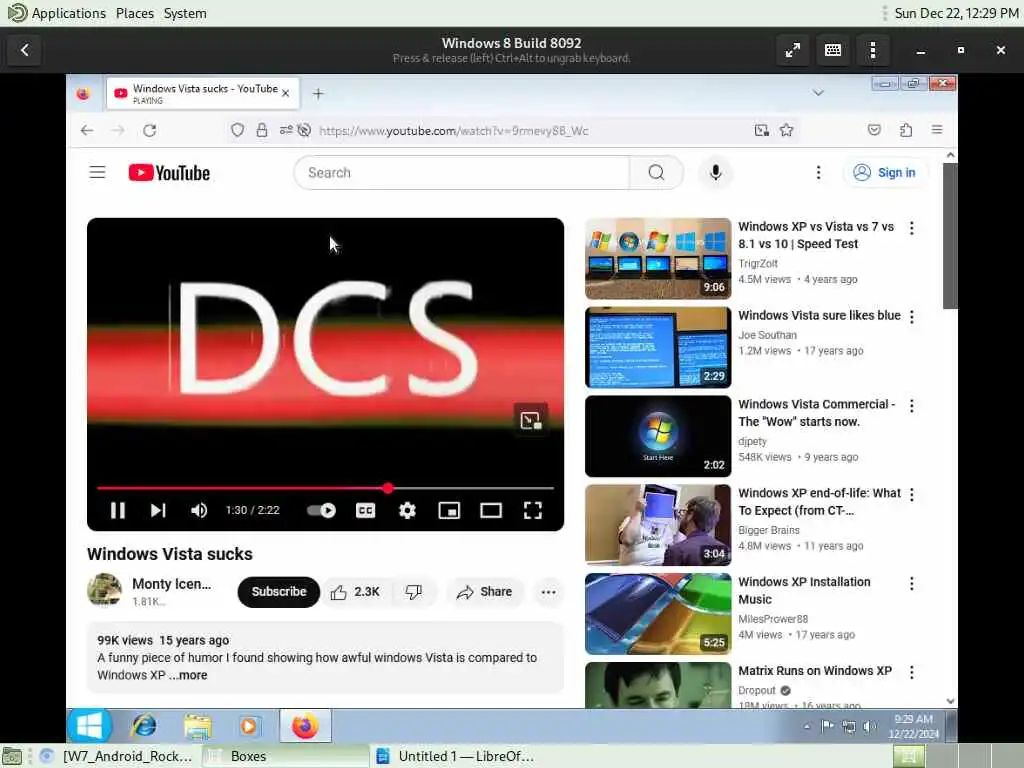Enable miniplayer mode icon
The height and width of the screenshot is (768, 1024).
[449, 510]
